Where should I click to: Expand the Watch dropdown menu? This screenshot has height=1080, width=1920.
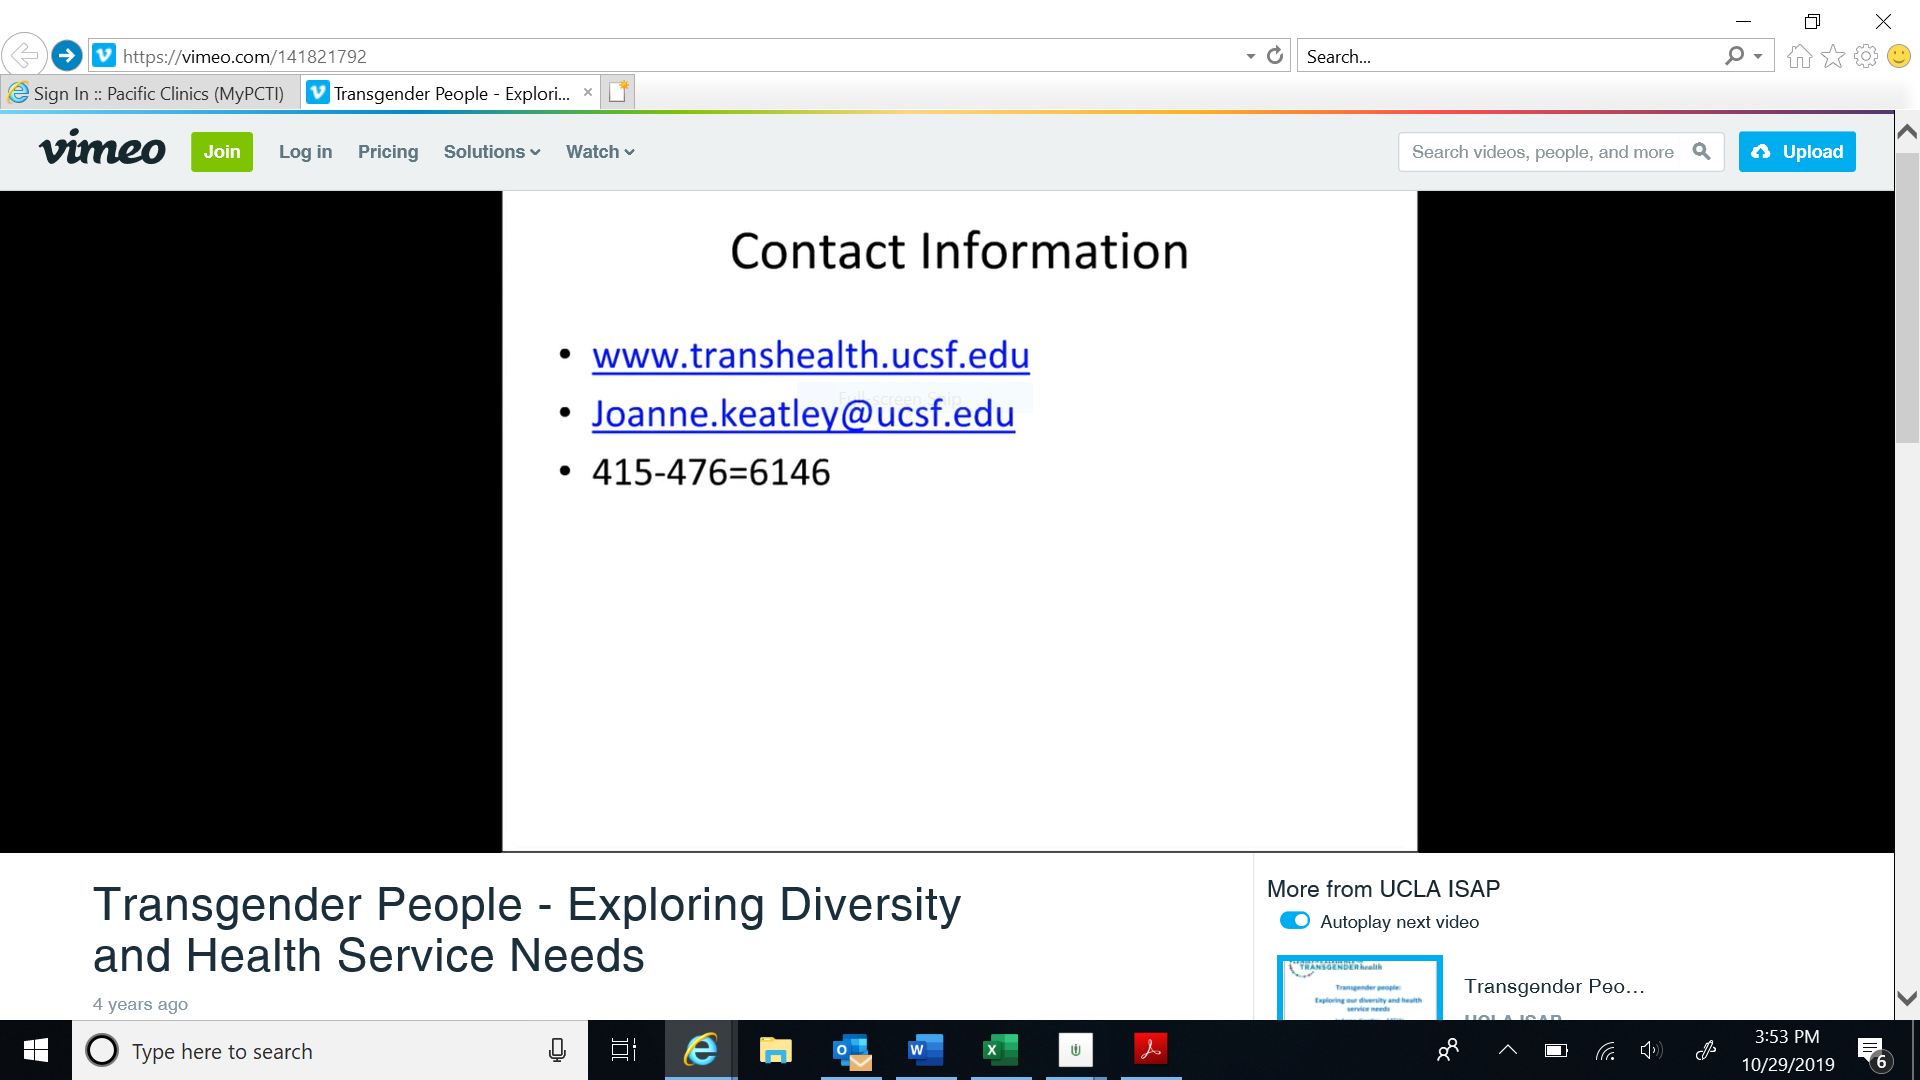pos(600,152)
